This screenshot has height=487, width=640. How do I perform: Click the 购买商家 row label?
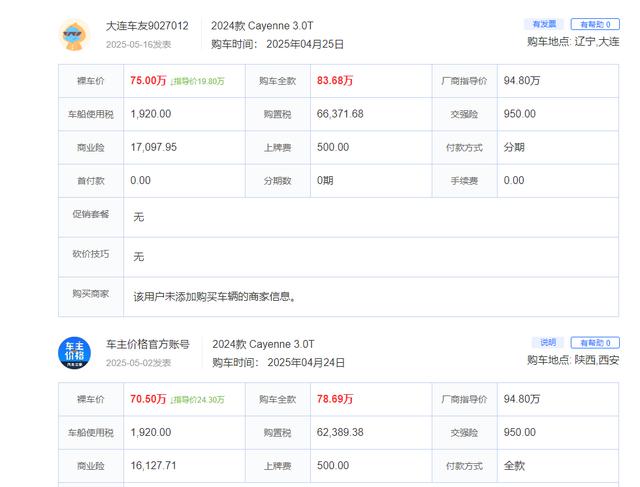point(91,294)
